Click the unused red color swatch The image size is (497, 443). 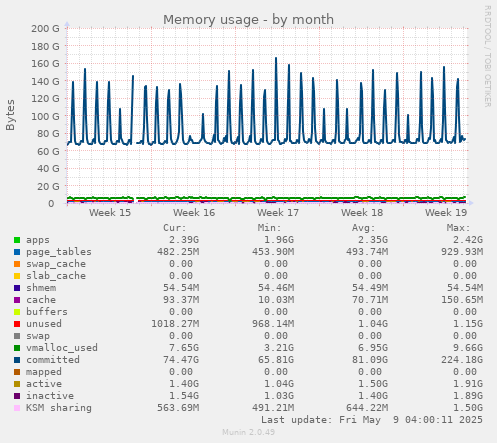tap(17, 324)
